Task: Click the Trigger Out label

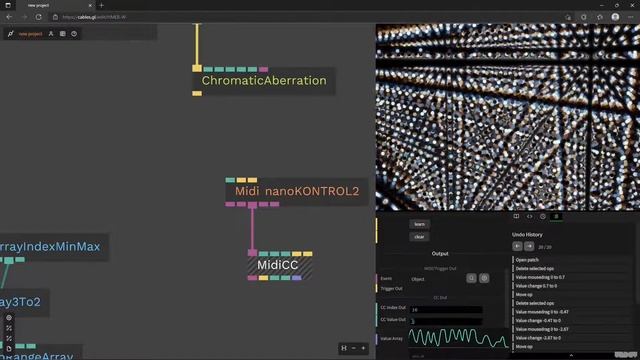Action: [x=391, y=289]
